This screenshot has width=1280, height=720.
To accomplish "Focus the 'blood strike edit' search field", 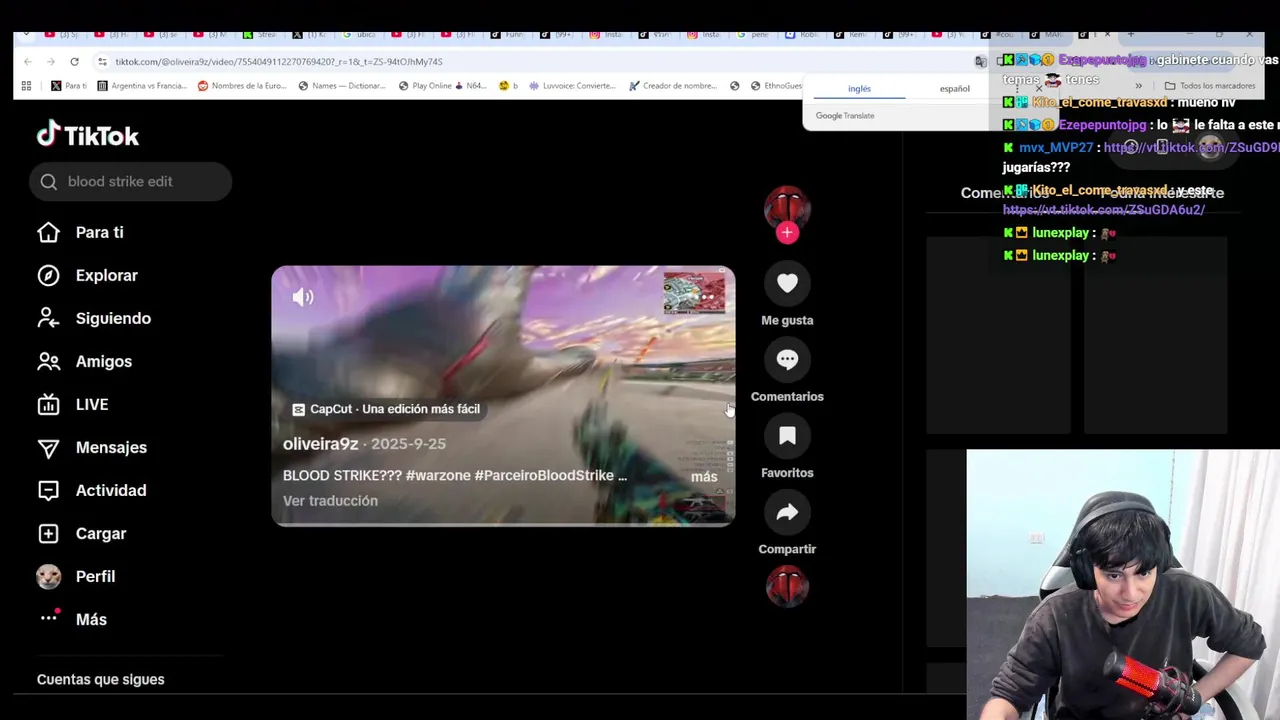I will 130,181.
